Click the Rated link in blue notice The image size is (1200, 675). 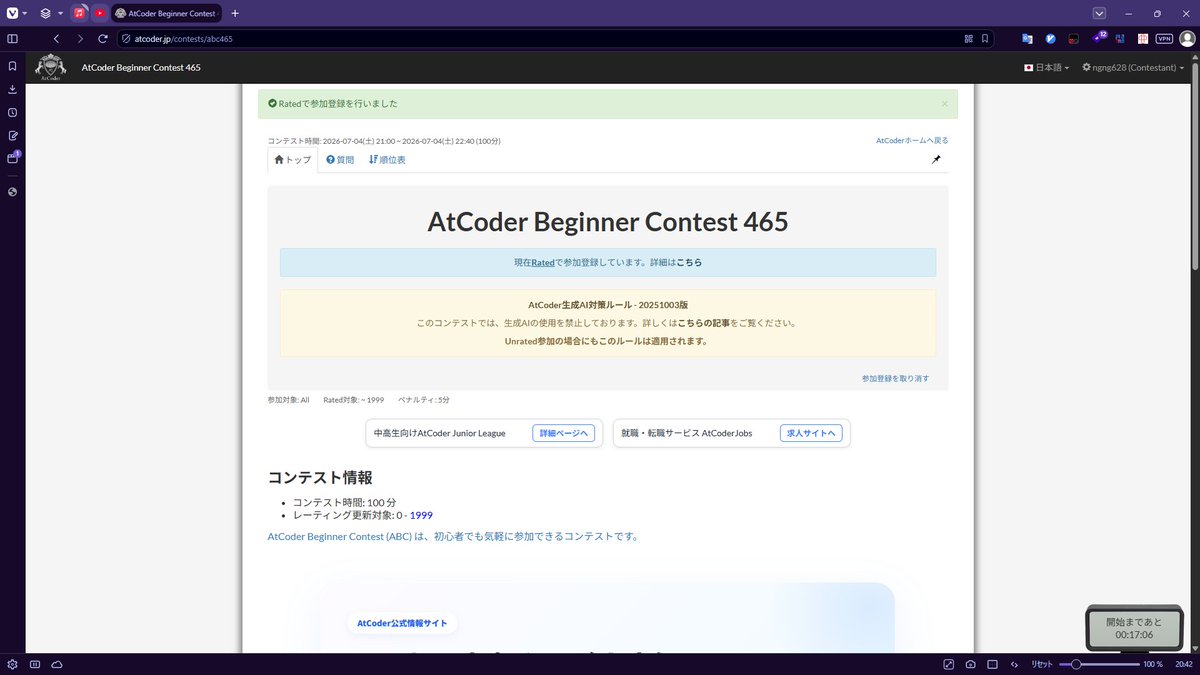[543, 262]
